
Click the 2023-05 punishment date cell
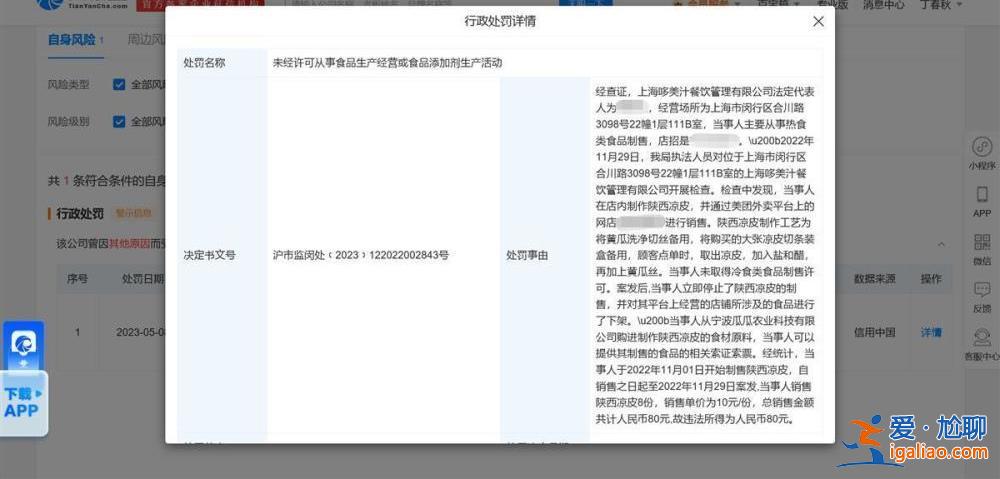(x=140, y=332)
